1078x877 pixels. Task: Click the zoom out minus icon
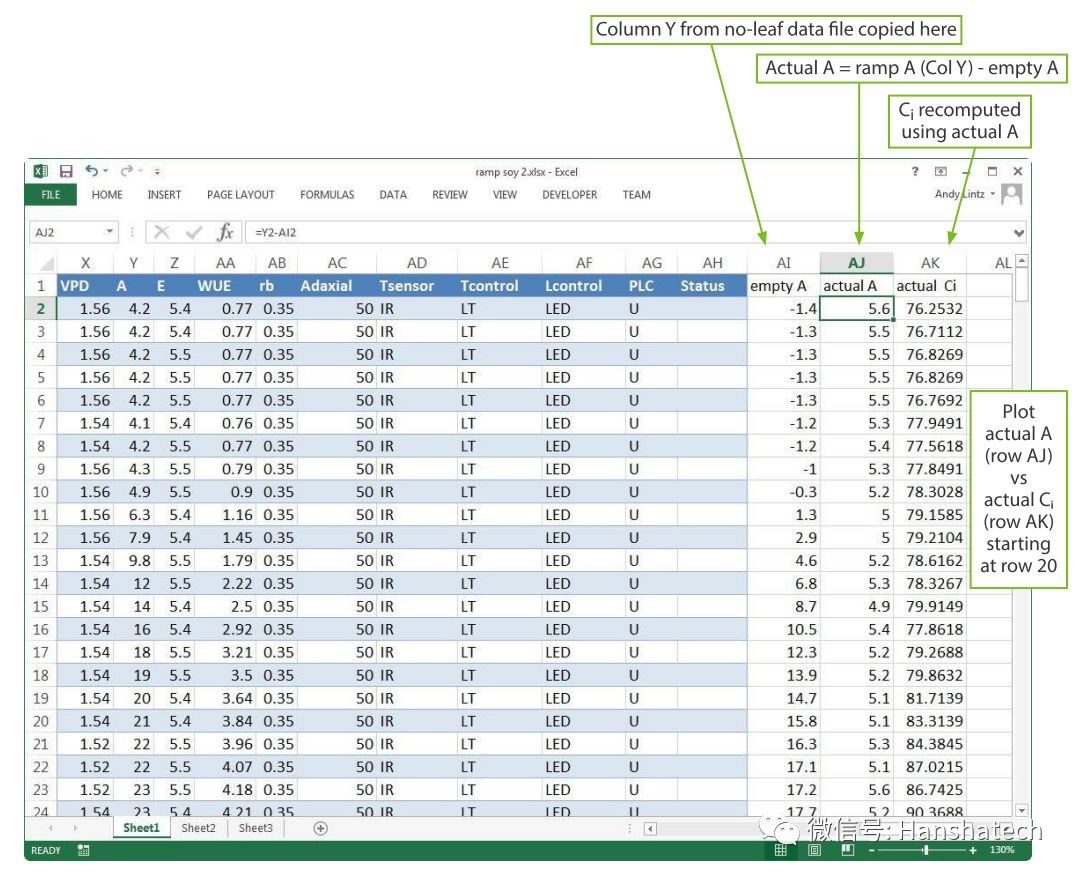(x=872, y=851)
